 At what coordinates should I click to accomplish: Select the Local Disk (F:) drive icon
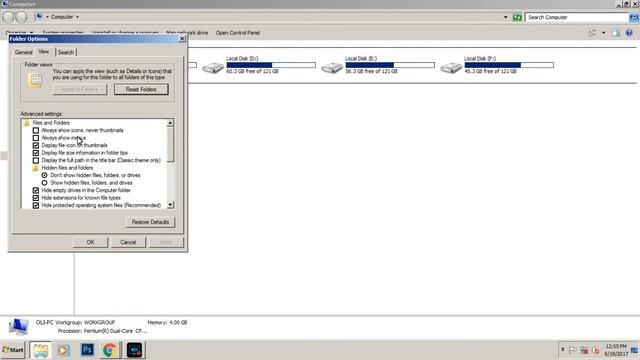pyautogui.click(x=451, y=68)
